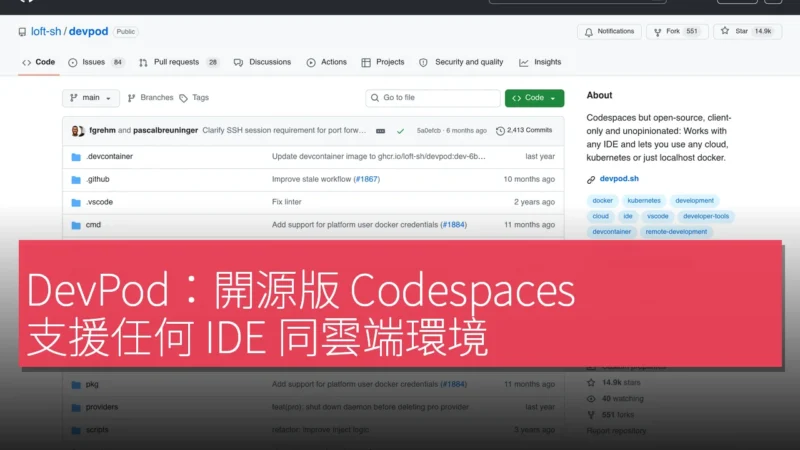This screenshot has width=800, height=450.
Task: Open the .devcontainer folder
Action: point(109,157)
